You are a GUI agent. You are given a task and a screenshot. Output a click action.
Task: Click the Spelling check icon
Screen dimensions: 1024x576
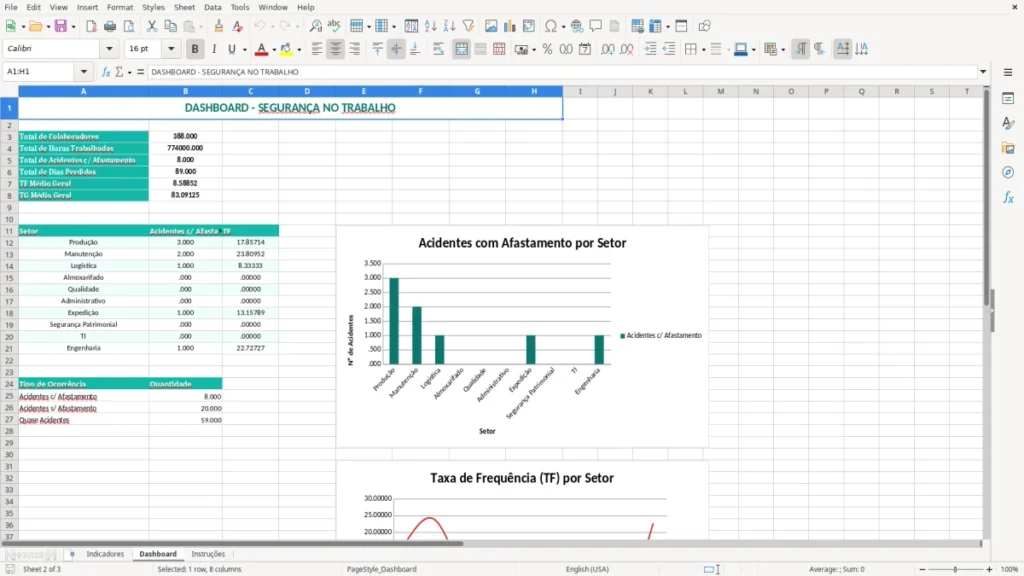pyautogui.click(x=334, y=26)
